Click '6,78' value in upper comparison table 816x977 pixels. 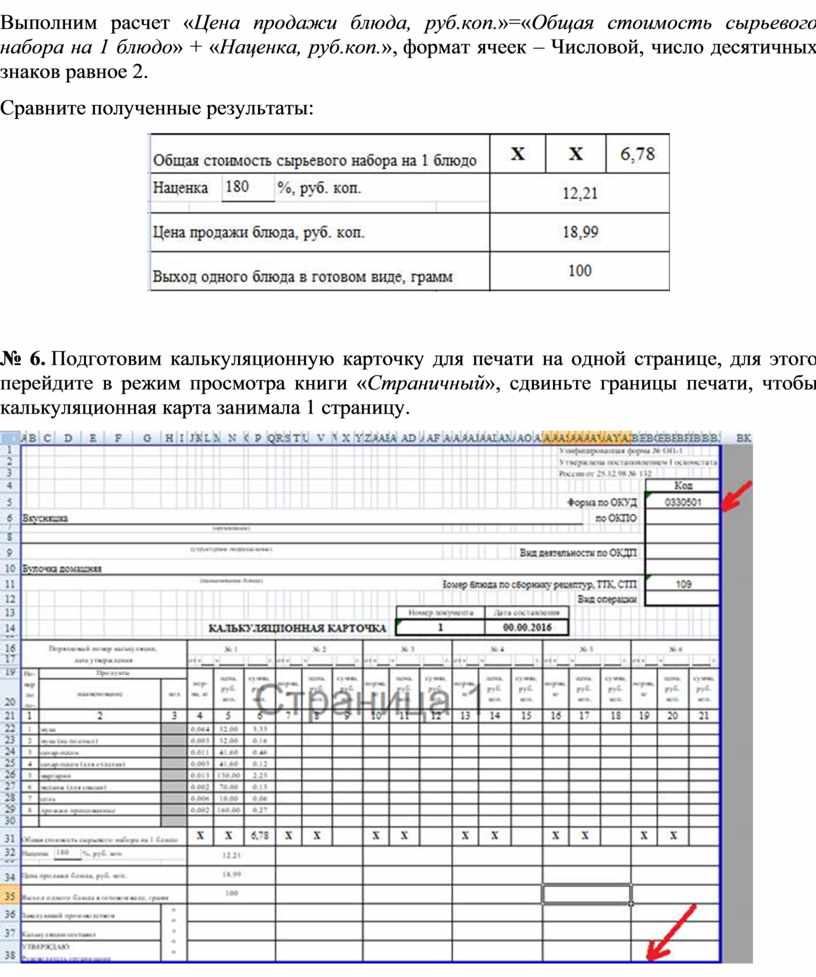point(637,154)
